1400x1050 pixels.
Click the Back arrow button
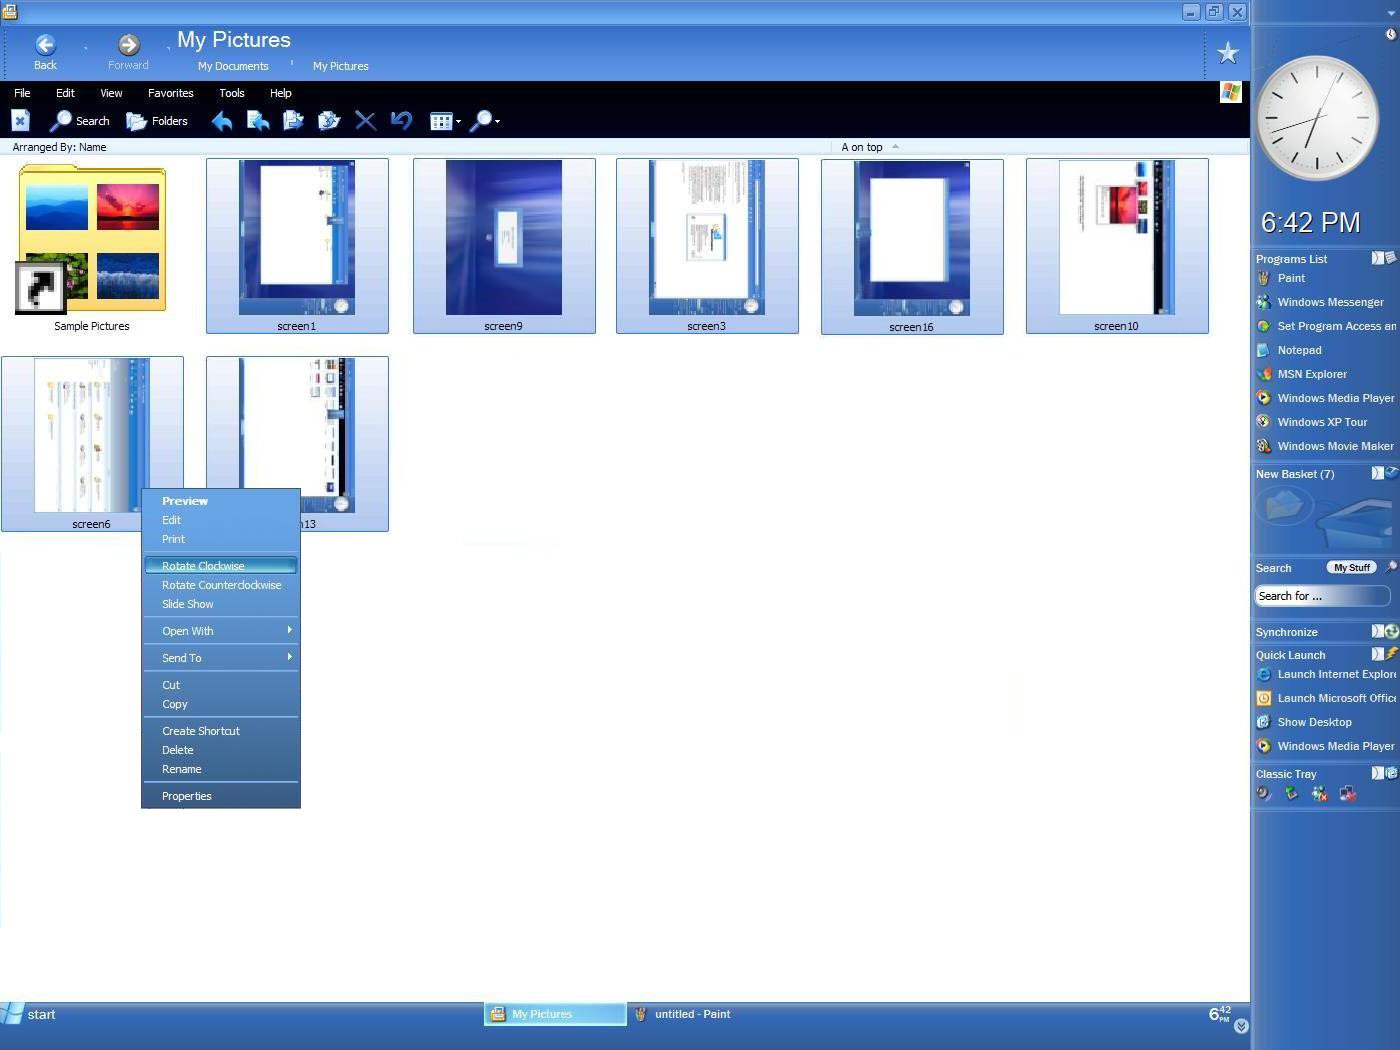pyautogui.click(x=45, y=46)
